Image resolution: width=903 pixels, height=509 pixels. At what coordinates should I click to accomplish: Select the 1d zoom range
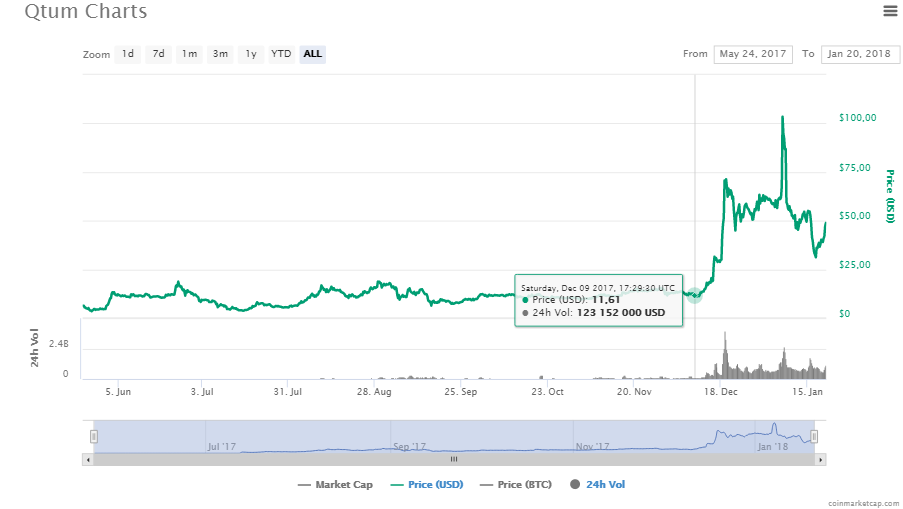pyautogui.click(x=127, y=54)
